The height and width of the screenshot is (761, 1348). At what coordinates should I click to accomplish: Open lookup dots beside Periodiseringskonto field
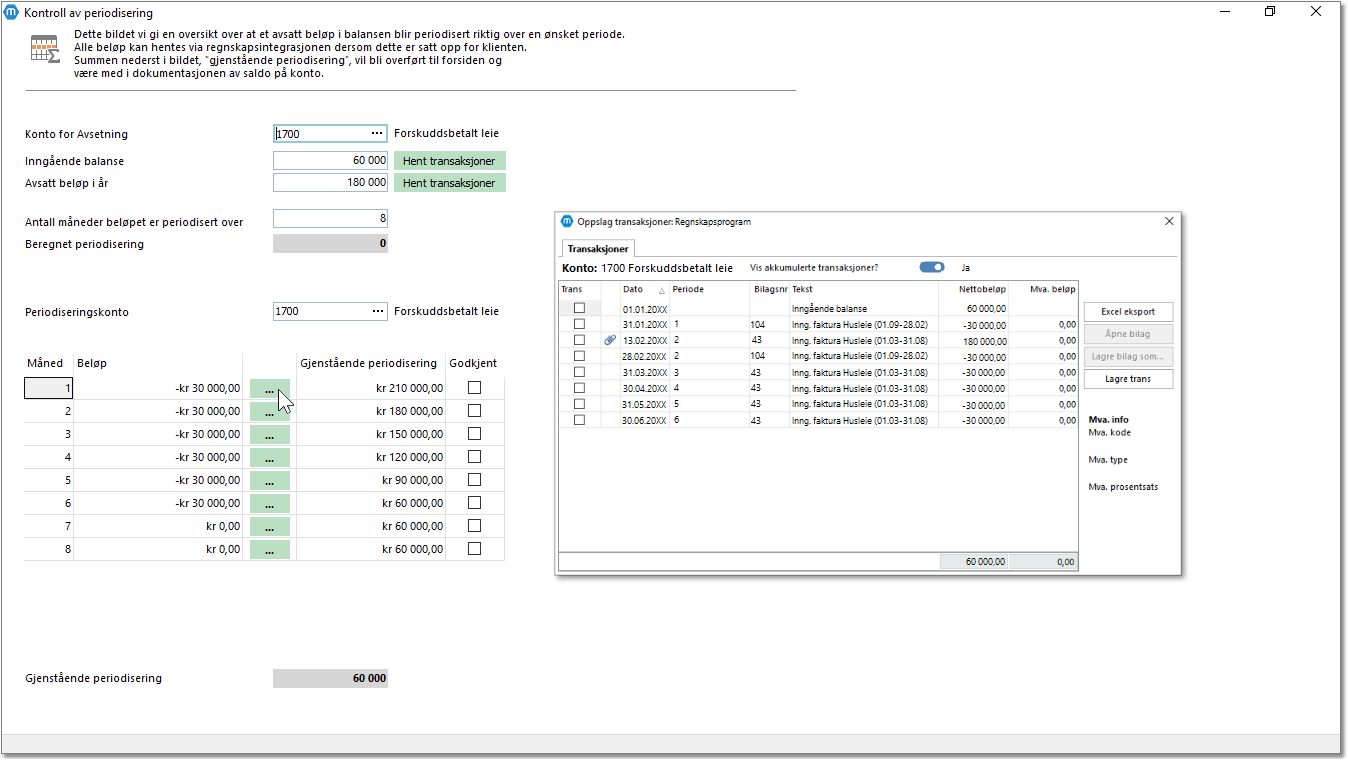pyautogui.click(x=377, y=311)
